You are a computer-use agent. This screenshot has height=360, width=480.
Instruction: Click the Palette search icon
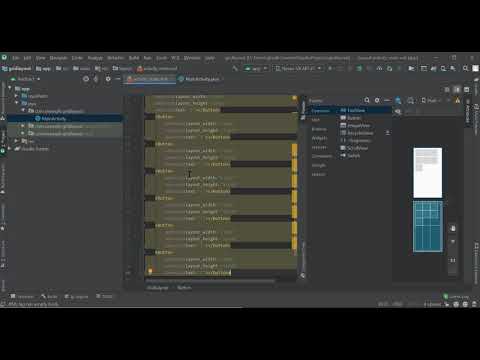point(367,100)
